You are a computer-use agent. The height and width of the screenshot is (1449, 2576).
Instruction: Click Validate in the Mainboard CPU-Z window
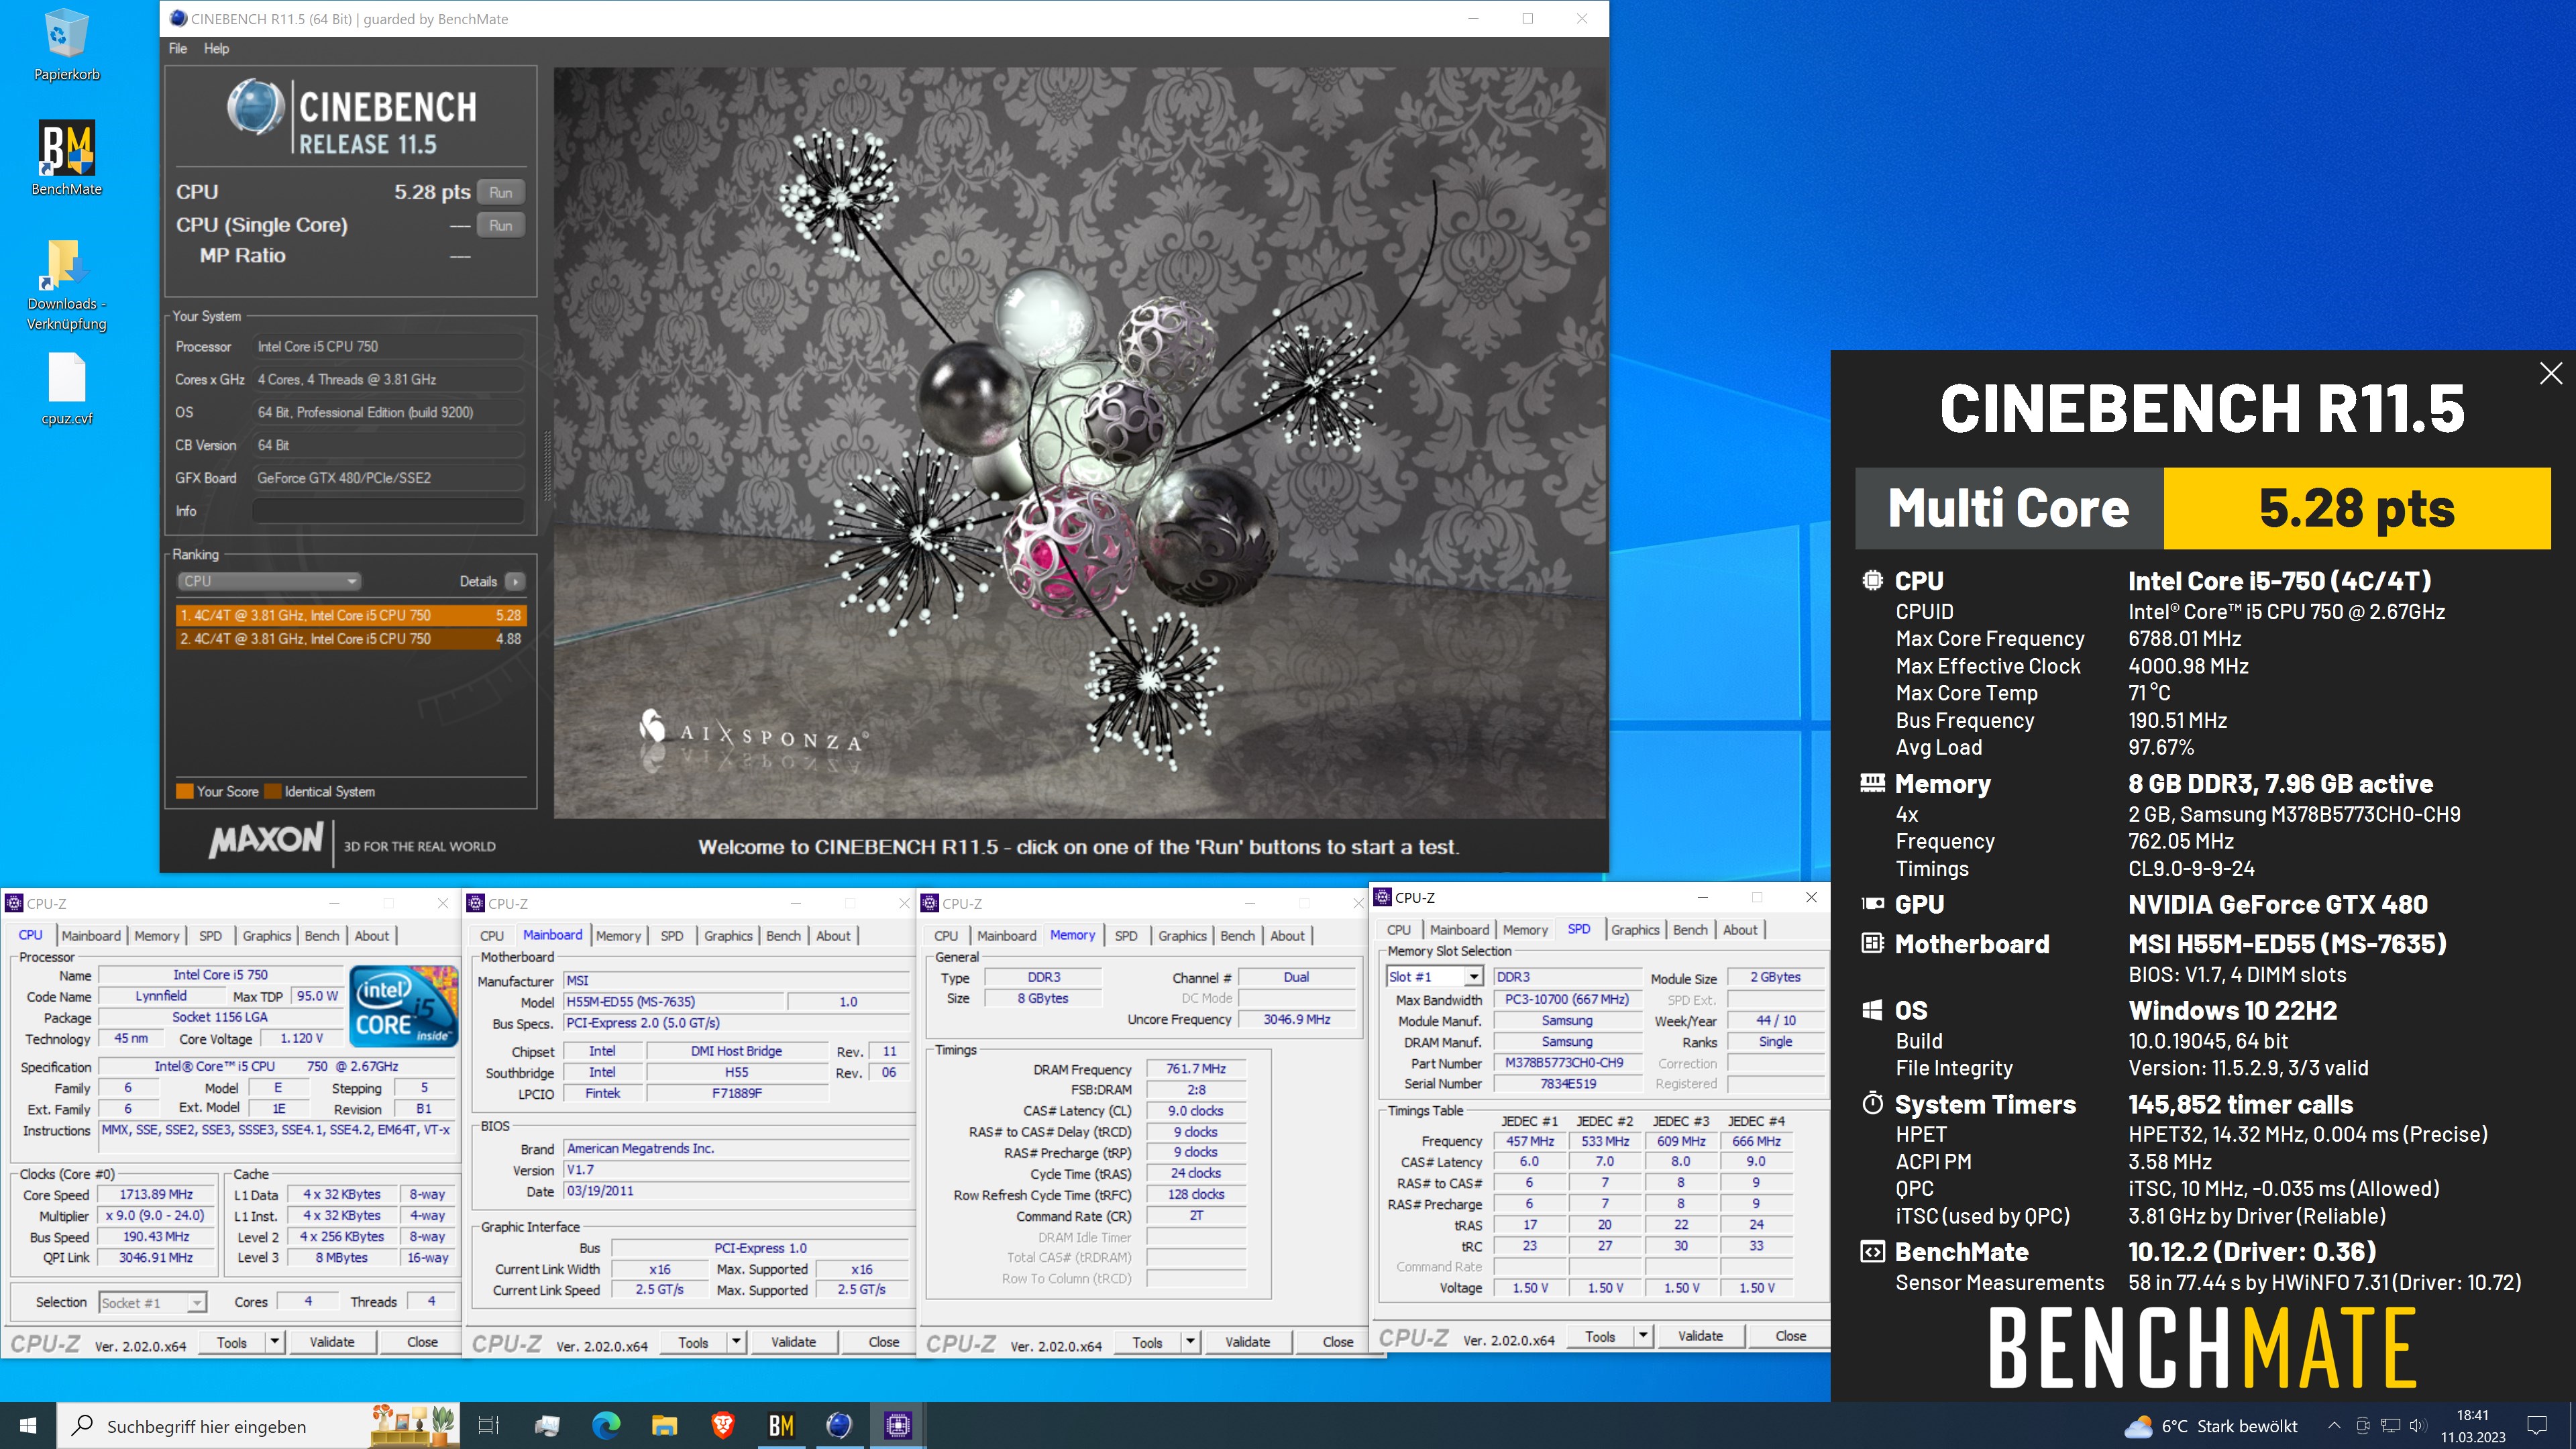click(794, 1341)
